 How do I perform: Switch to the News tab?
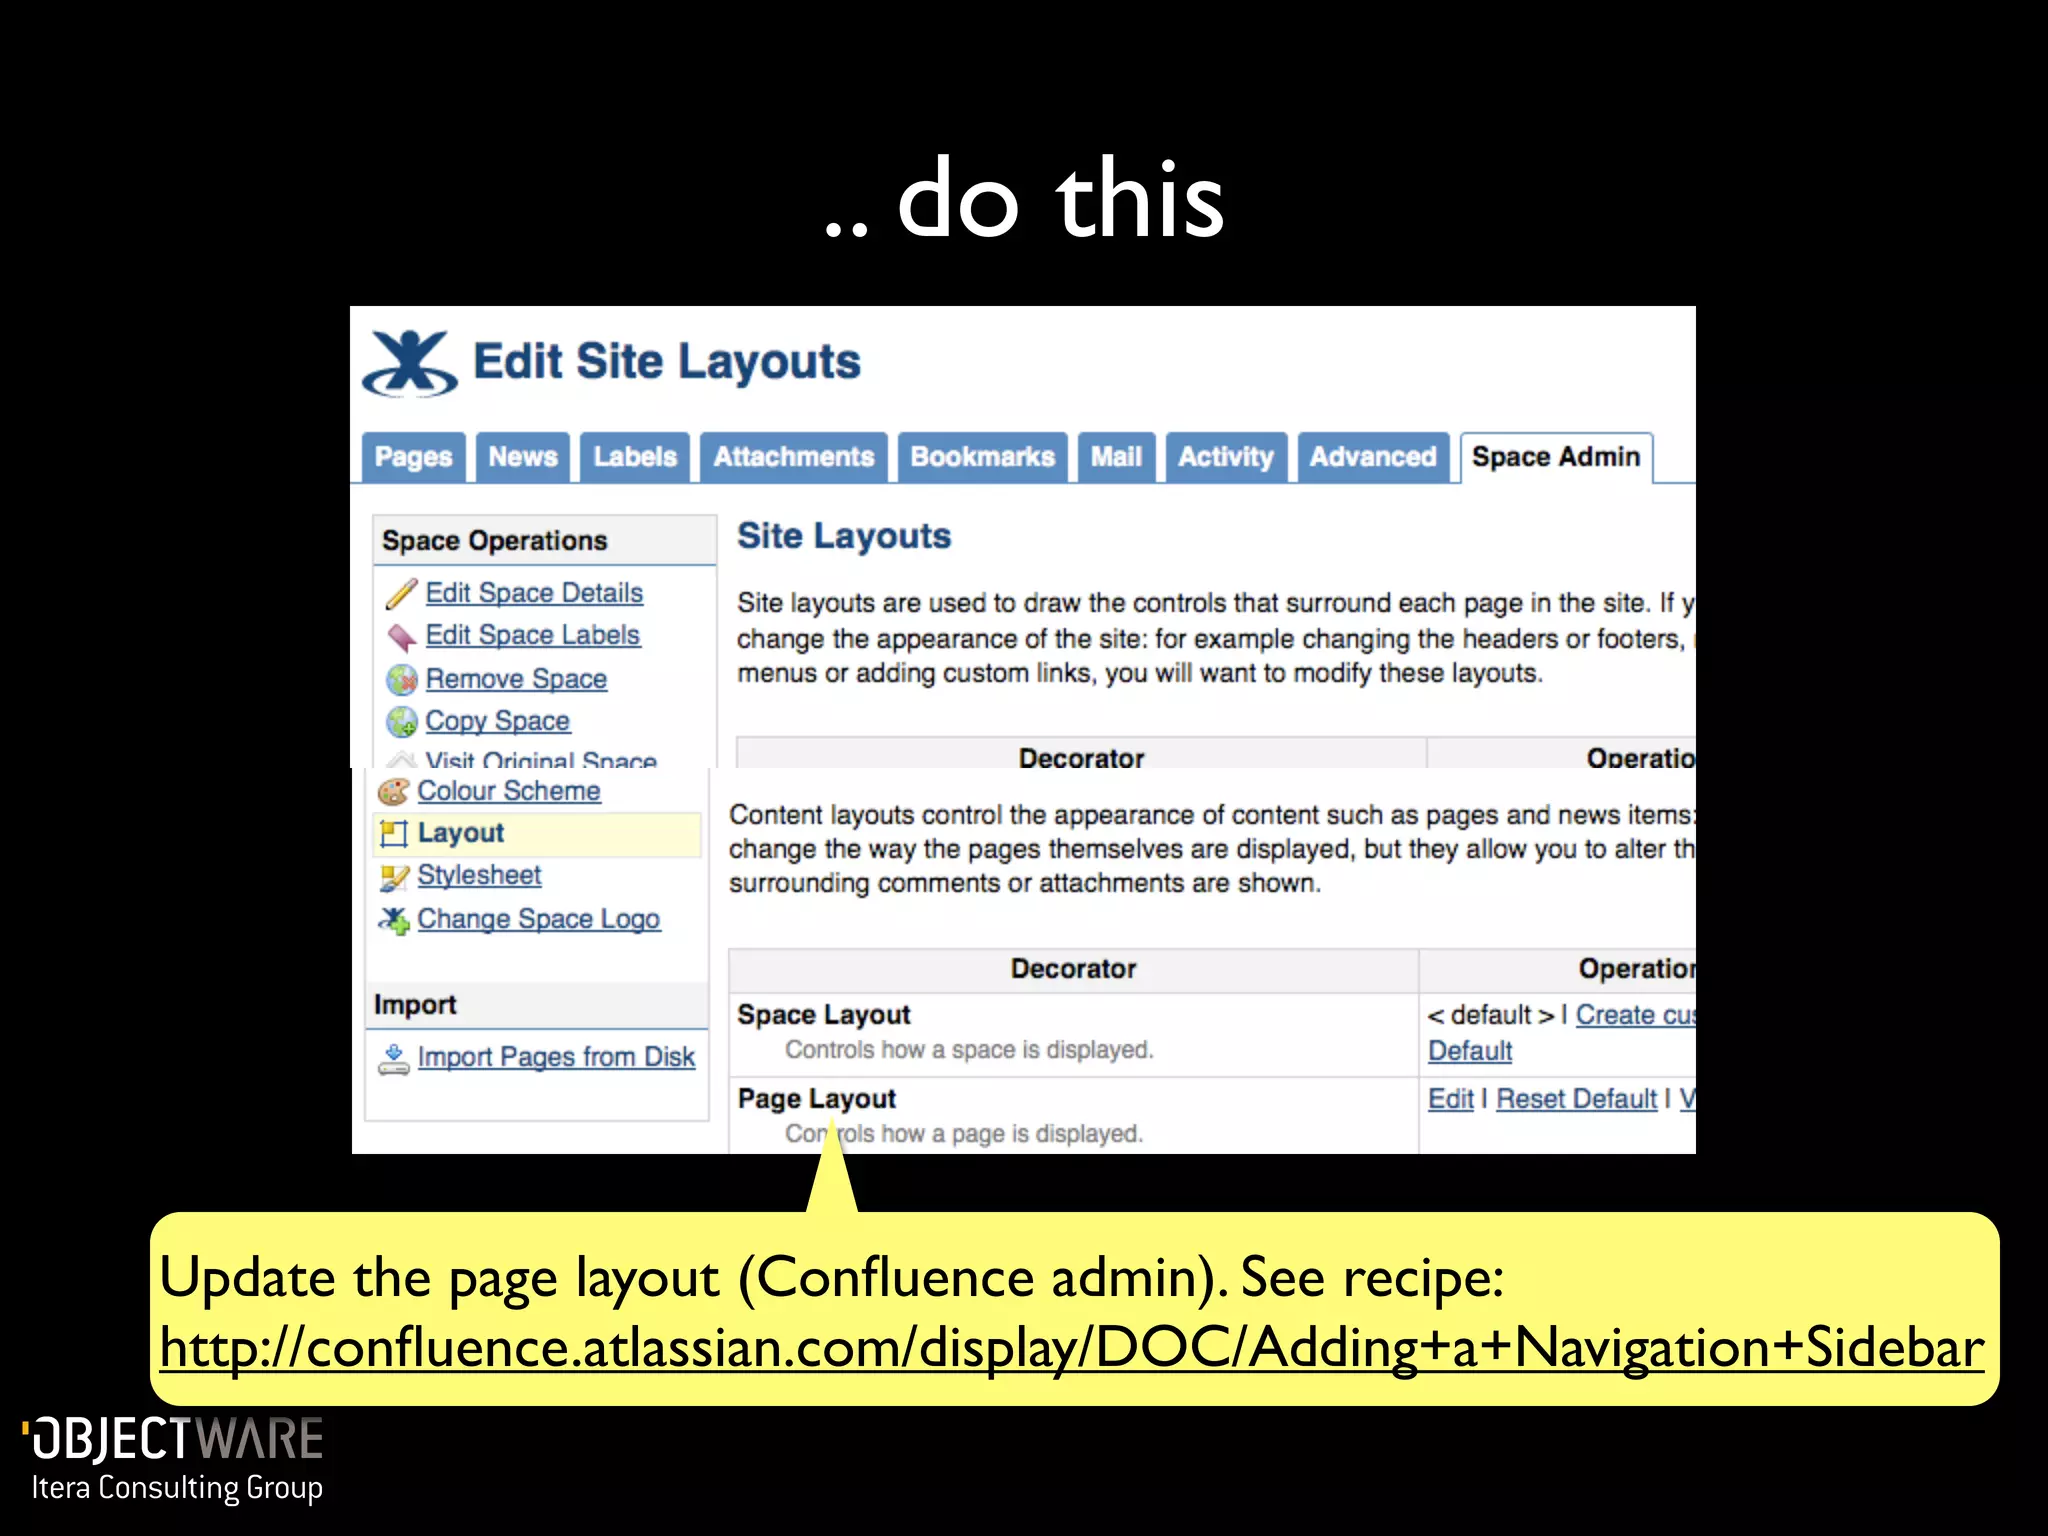pos(522,457)
